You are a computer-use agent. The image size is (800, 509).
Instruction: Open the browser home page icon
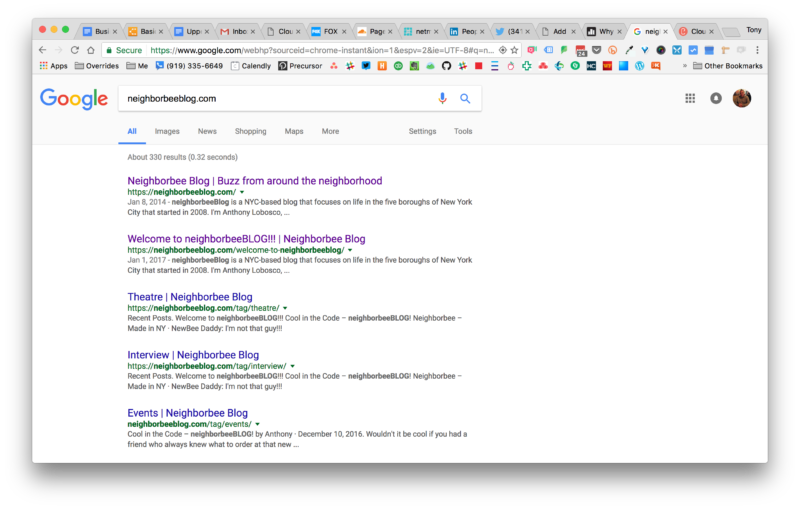pyautogui.click(x=91, y=50)
